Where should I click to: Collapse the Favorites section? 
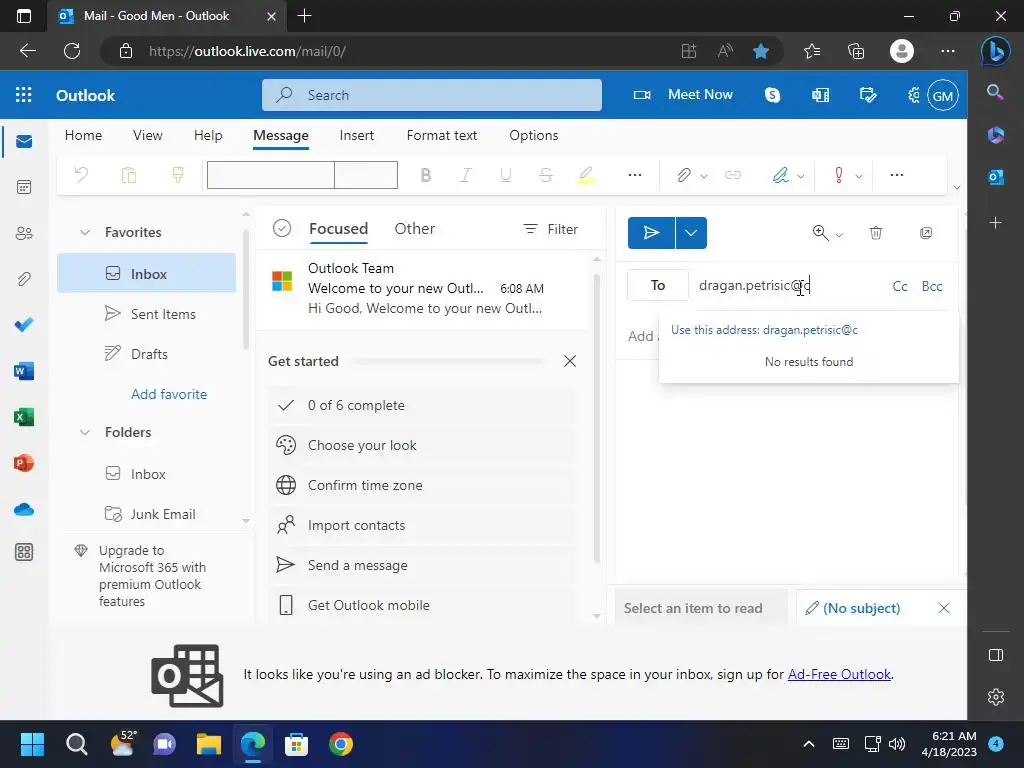point(85,232)
